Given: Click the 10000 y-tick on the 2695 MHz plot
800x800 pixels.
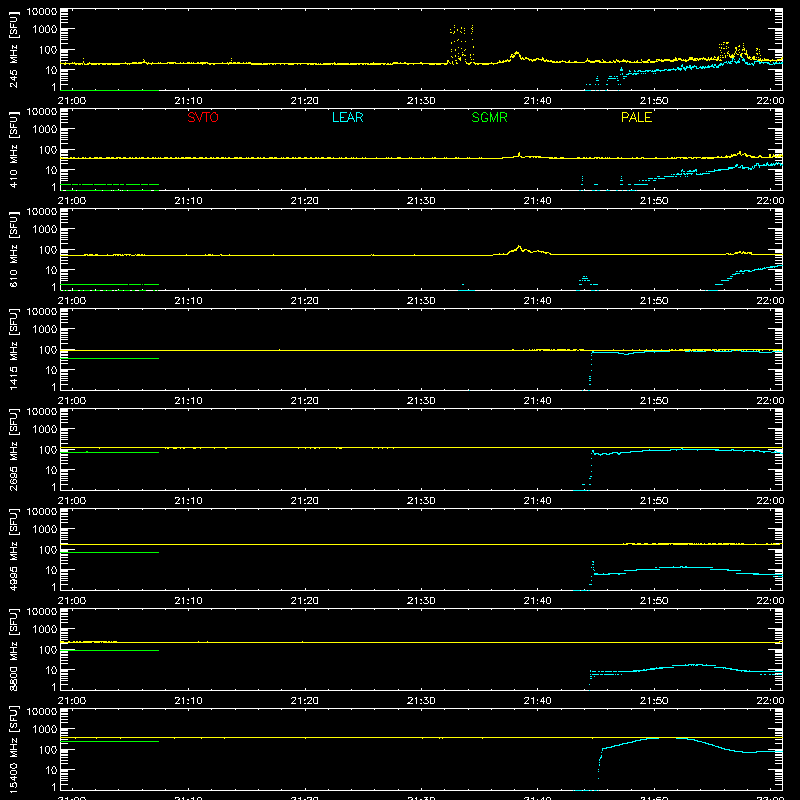Looking at the screenshot, I should (42, 412).
